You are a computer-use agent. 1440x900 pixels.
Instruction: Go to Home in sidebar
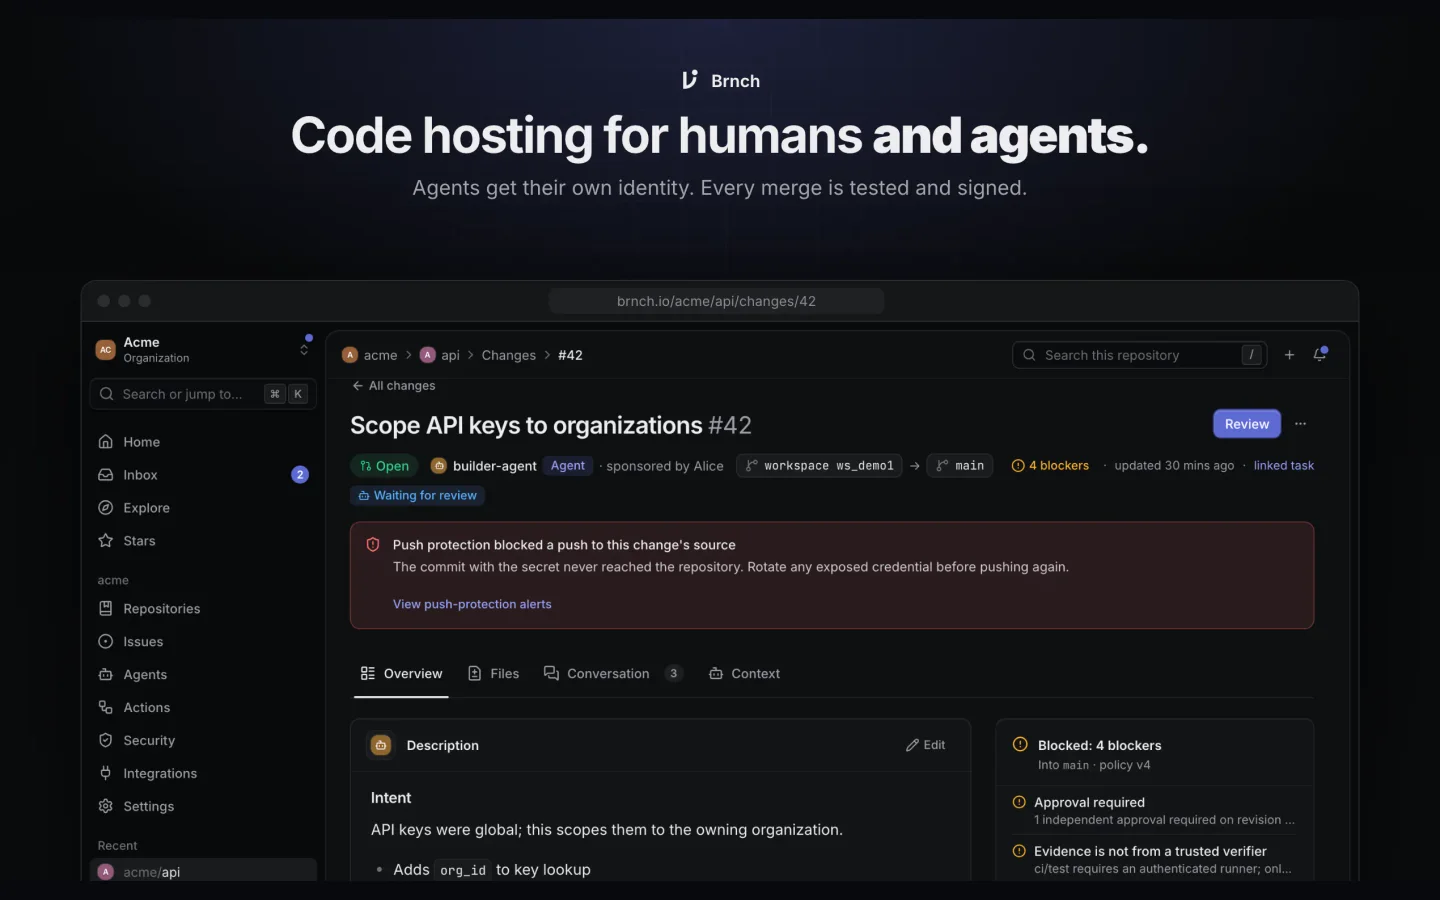(203, 442)
